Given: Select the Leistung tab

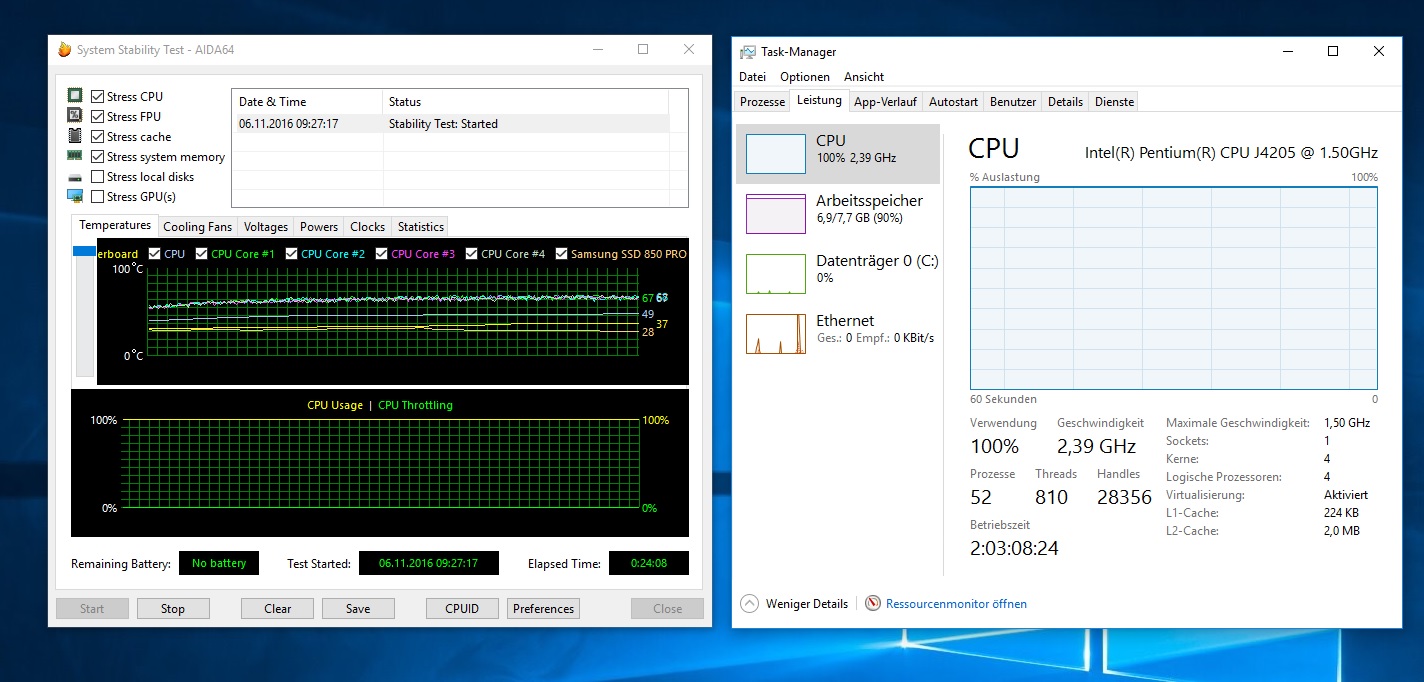Looking at the screenshot, I should 819,101.
